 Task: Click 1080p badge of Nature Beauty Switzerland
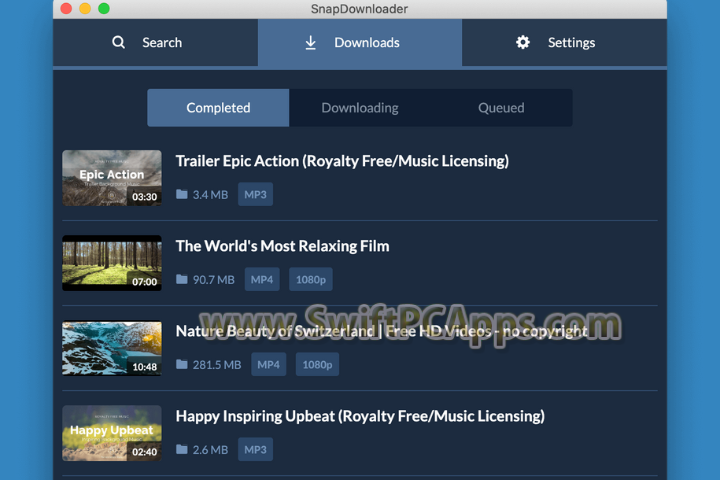pyautogui.click(x=317, y=364)
